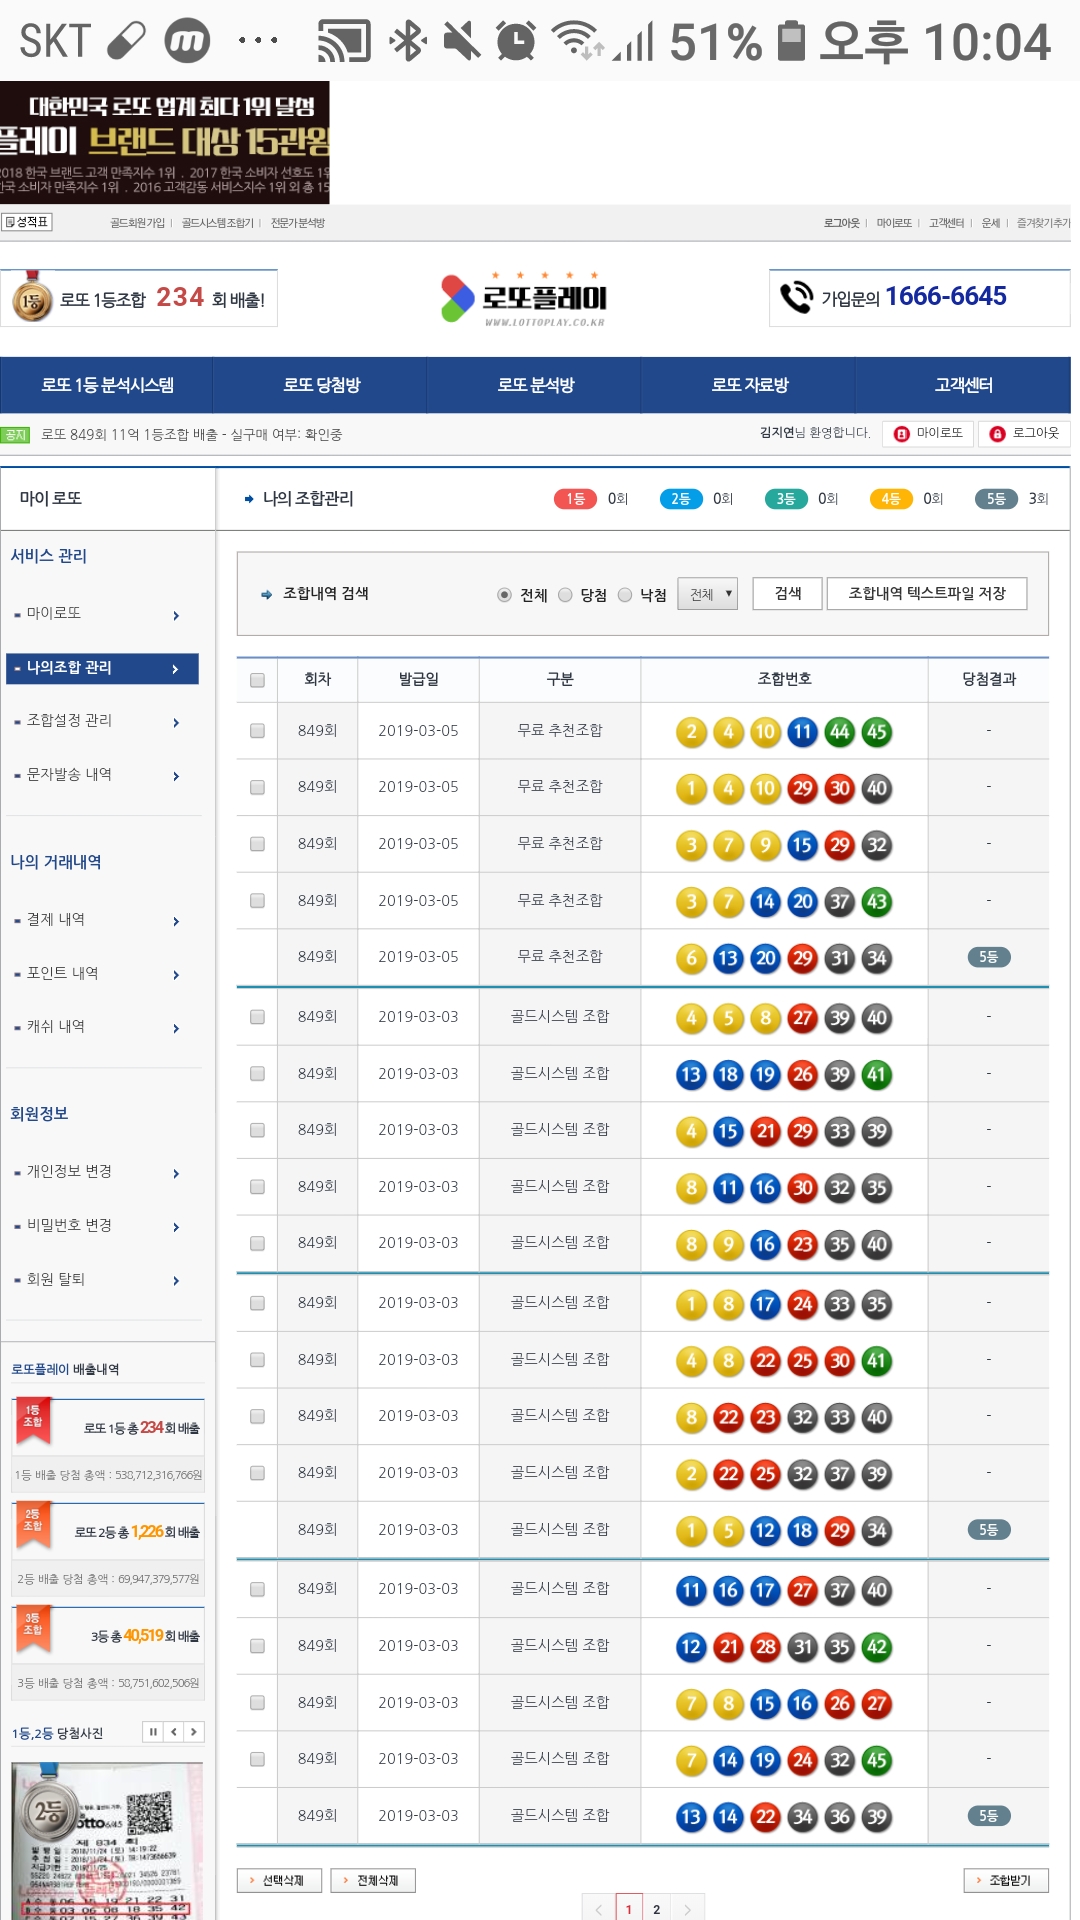Toggle the select-all checkbox in the table header
The image size is (1080, 1920).
coord(257,680)
